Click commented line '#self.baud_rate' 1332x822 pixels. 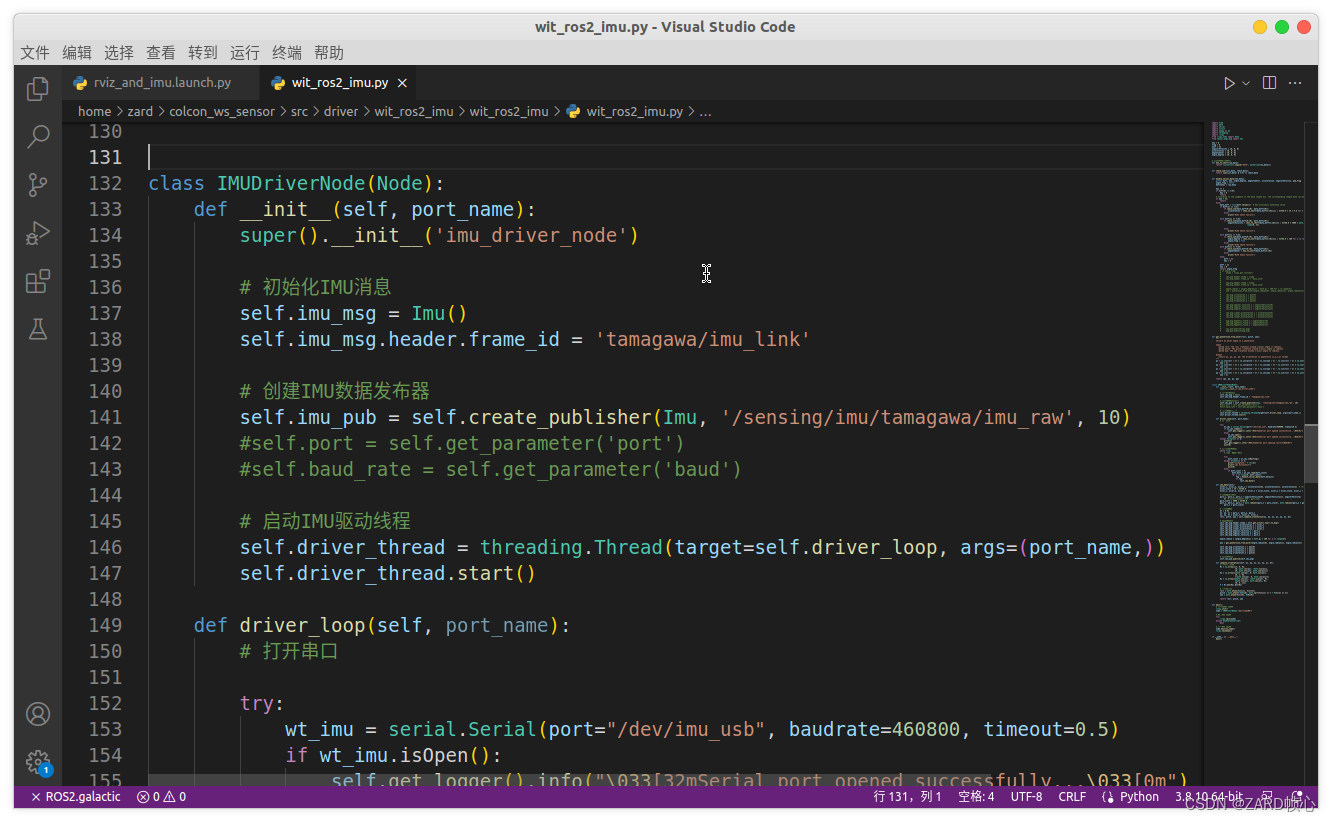(490, 469)
